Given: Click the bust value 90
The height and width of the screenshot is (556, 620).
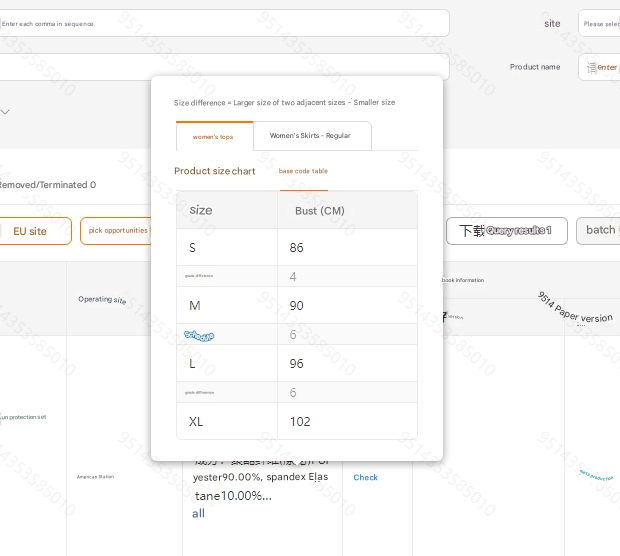Looking at the screenshot, I should pos(296,305).
